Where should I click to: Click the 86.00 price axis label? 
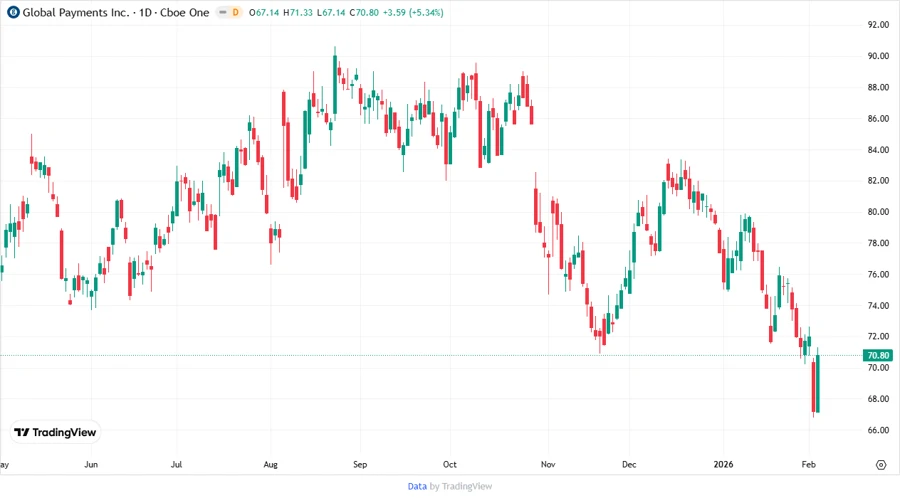[x=878, y=119]
